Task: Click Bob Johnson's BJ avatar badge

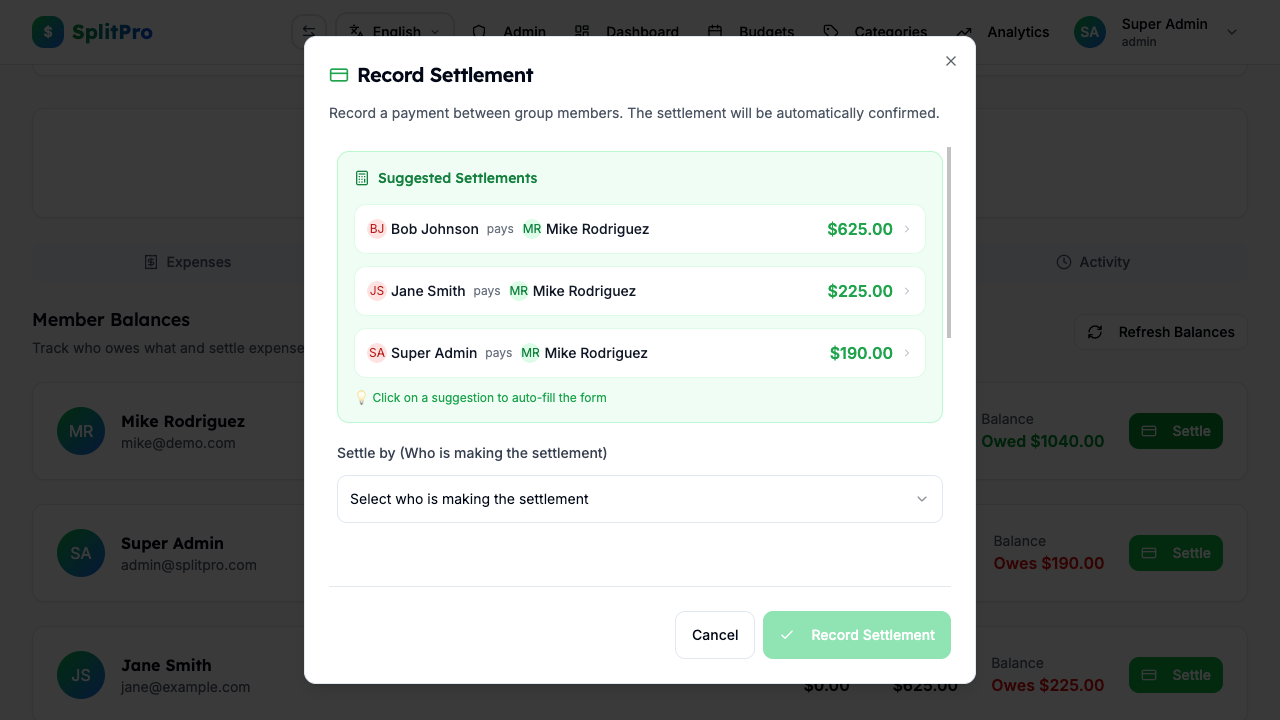Action: [377, 229]
